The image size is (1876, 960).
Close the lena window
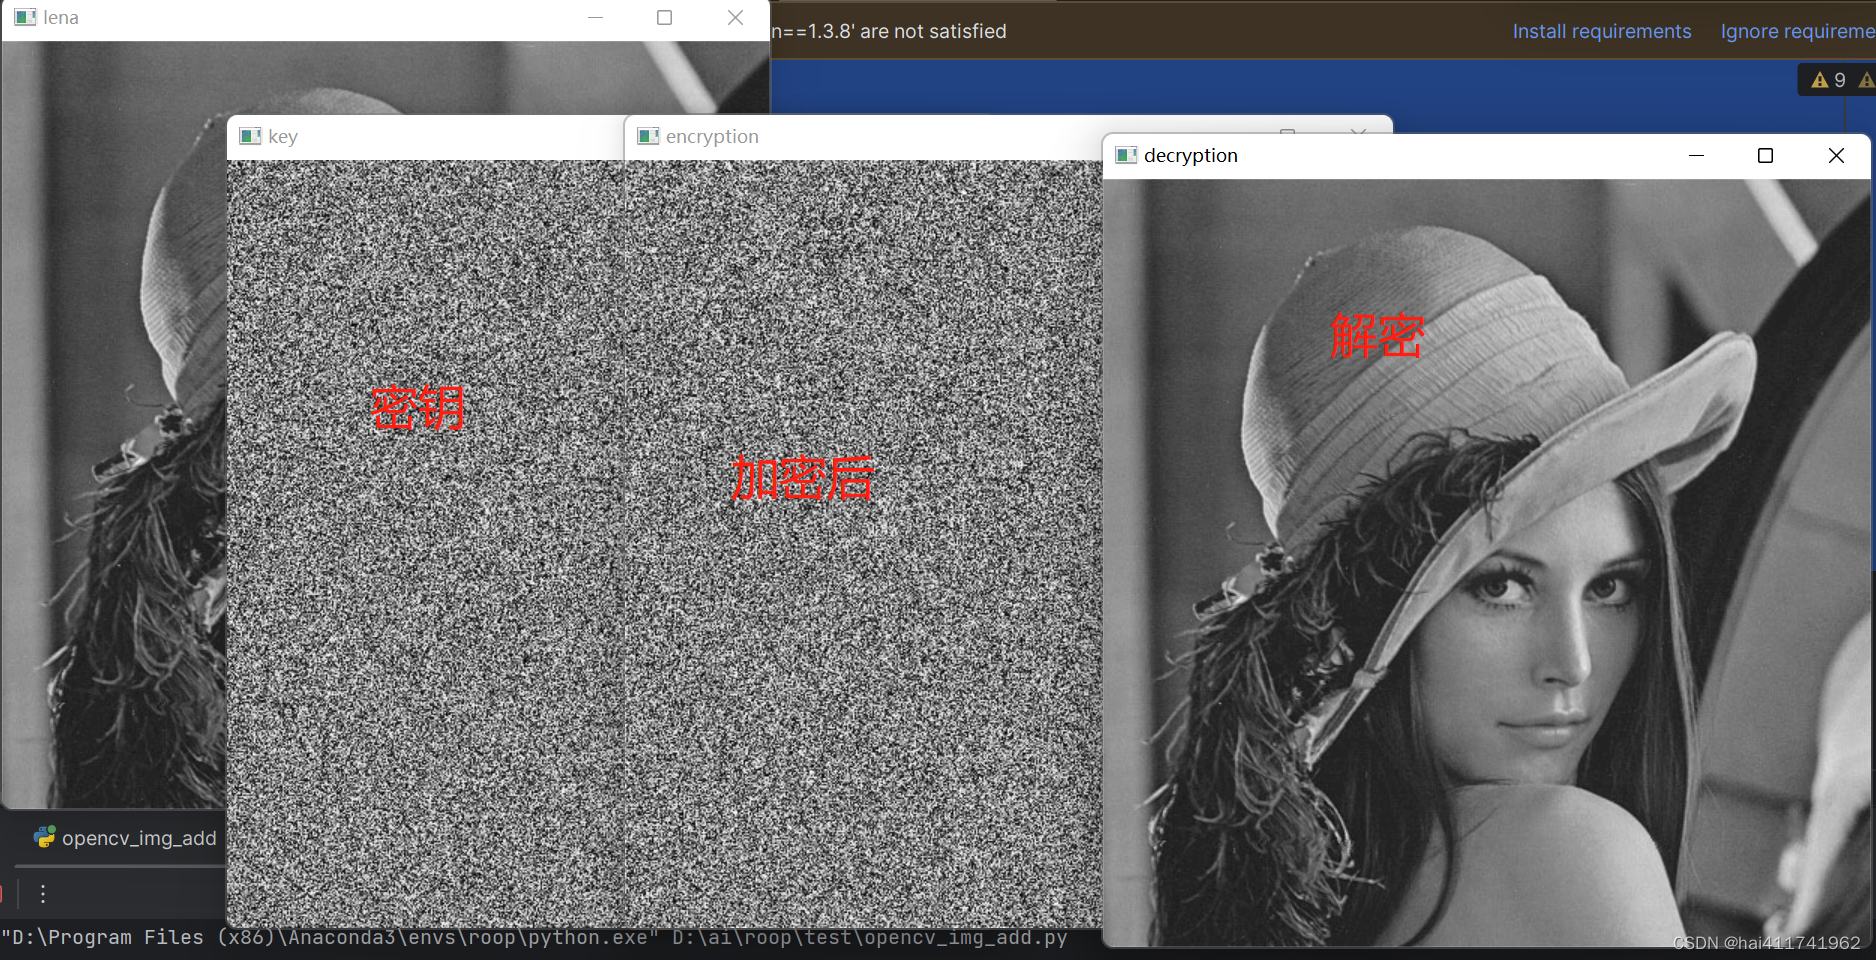pos(735,17)
